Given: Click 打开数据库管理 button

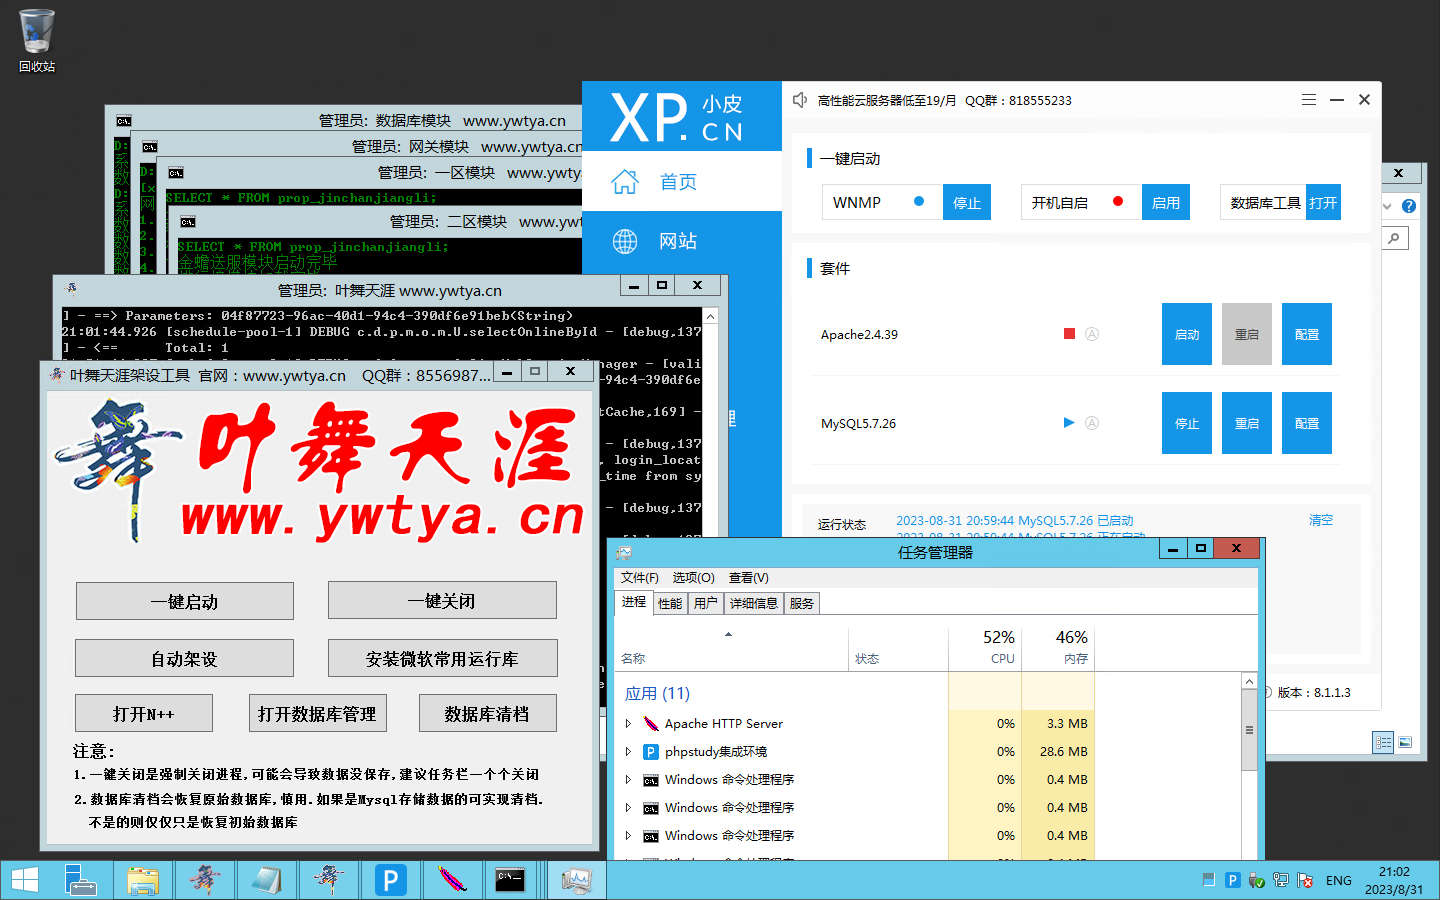Looking at the screenshot, I should click(x=317, y=713).
